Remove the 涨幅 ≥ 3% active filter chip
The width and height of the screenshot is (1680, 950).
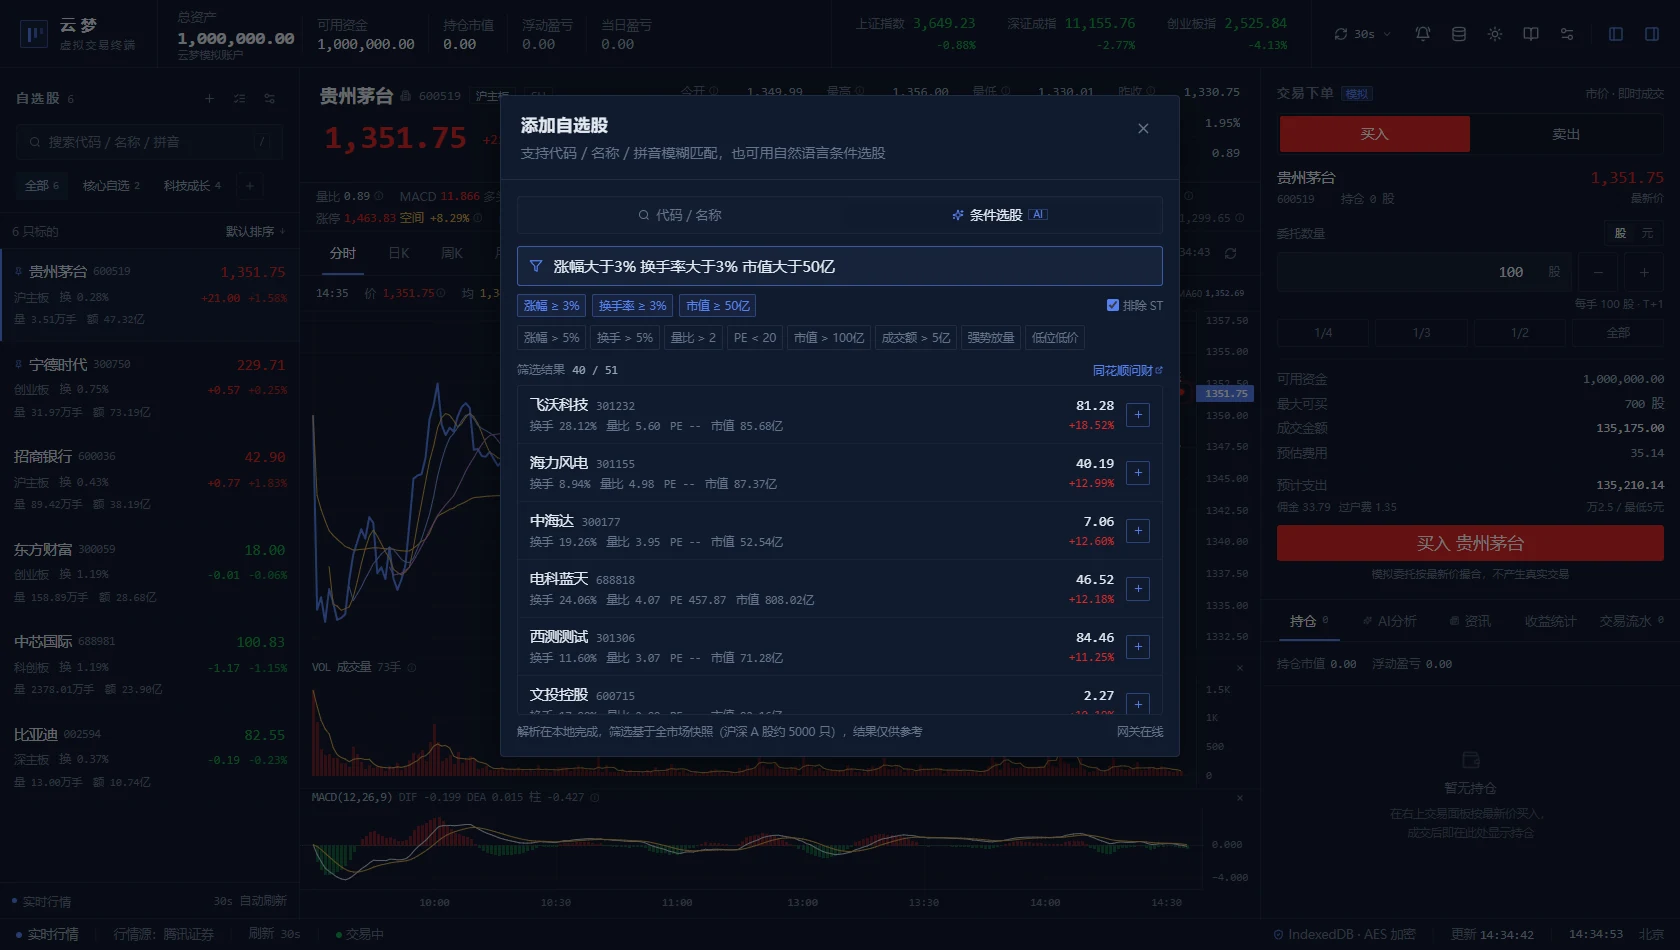[552, 305]
